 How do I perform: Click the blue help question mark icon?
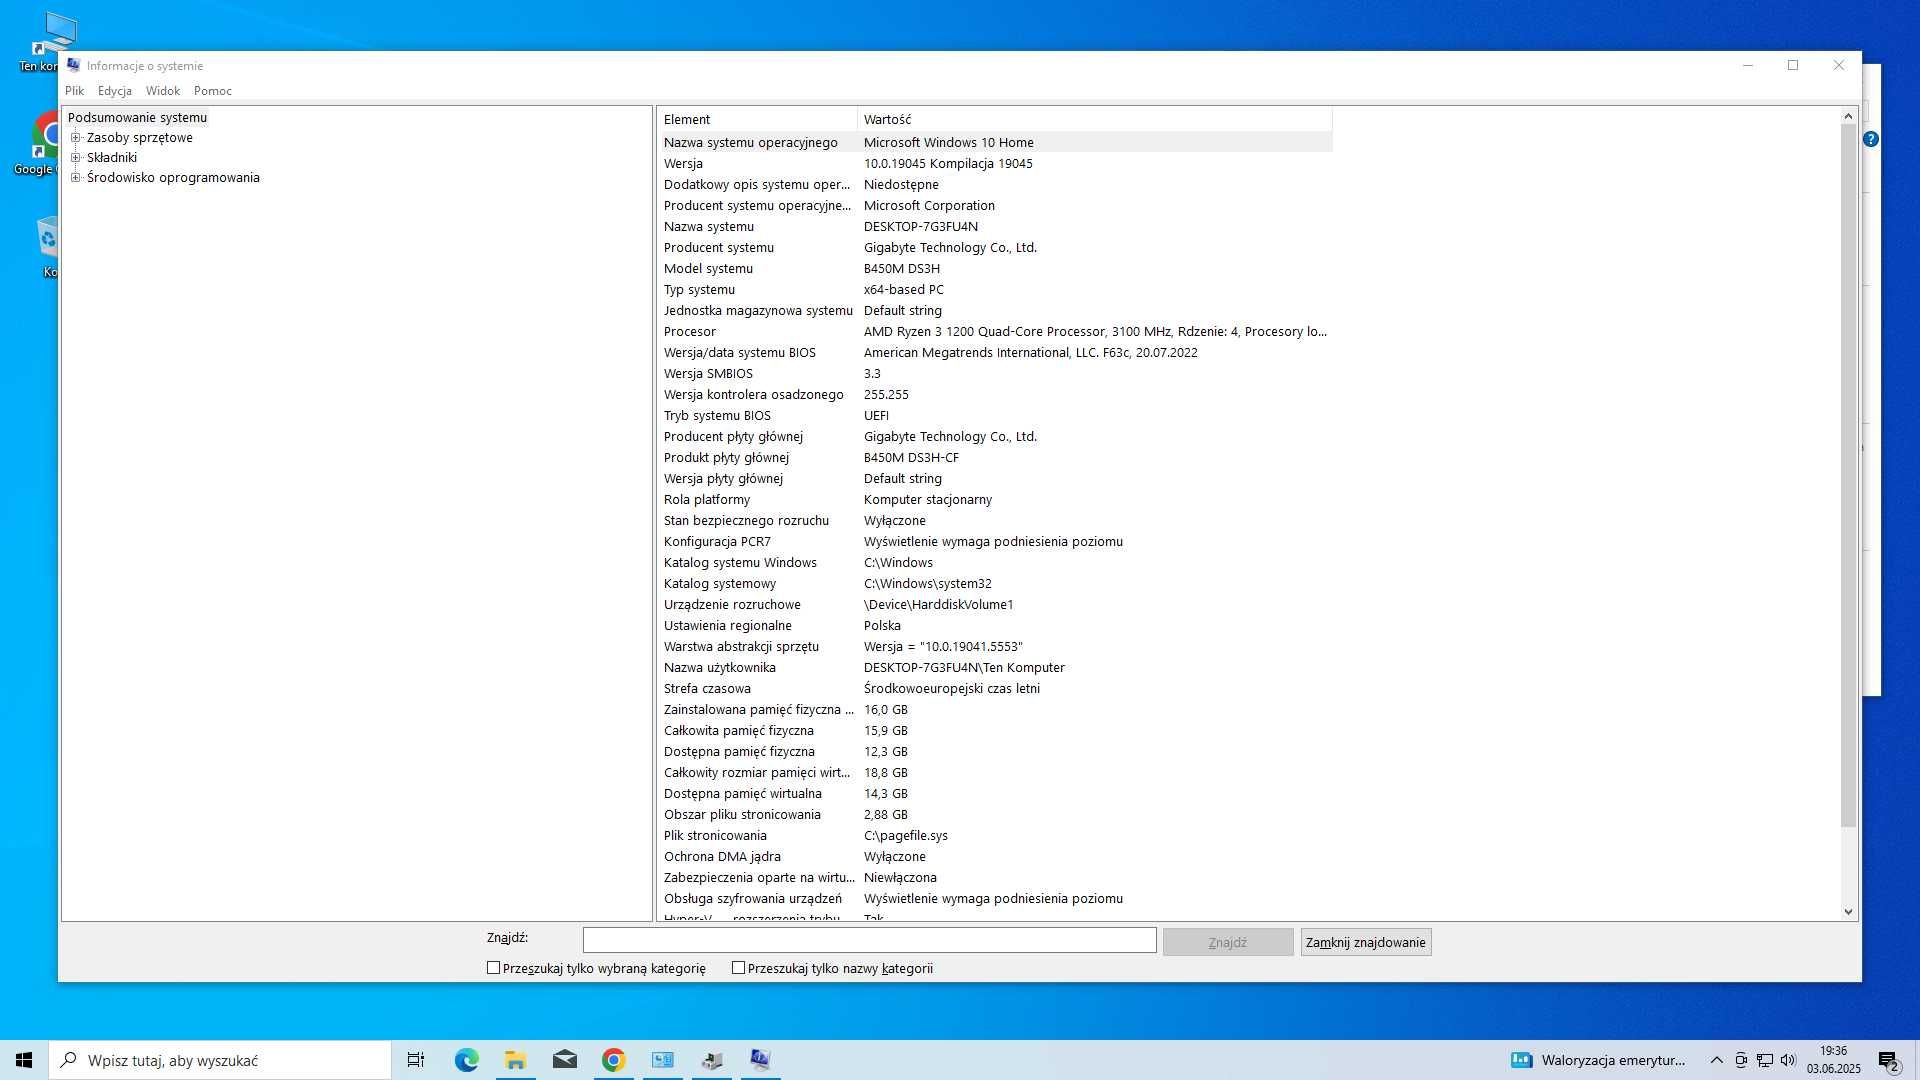[x=1871, y=139]
